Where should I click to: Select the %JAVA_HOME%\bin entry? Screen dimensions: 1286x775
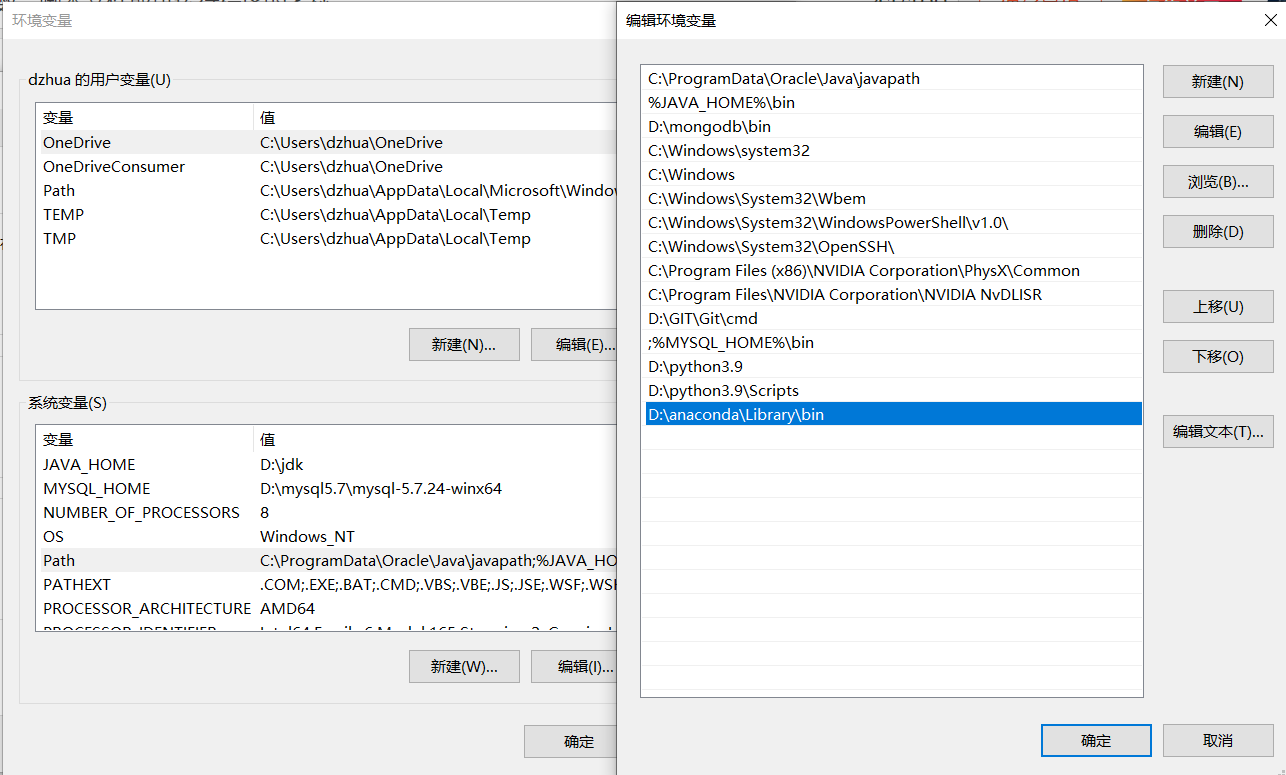click(893, 102)
